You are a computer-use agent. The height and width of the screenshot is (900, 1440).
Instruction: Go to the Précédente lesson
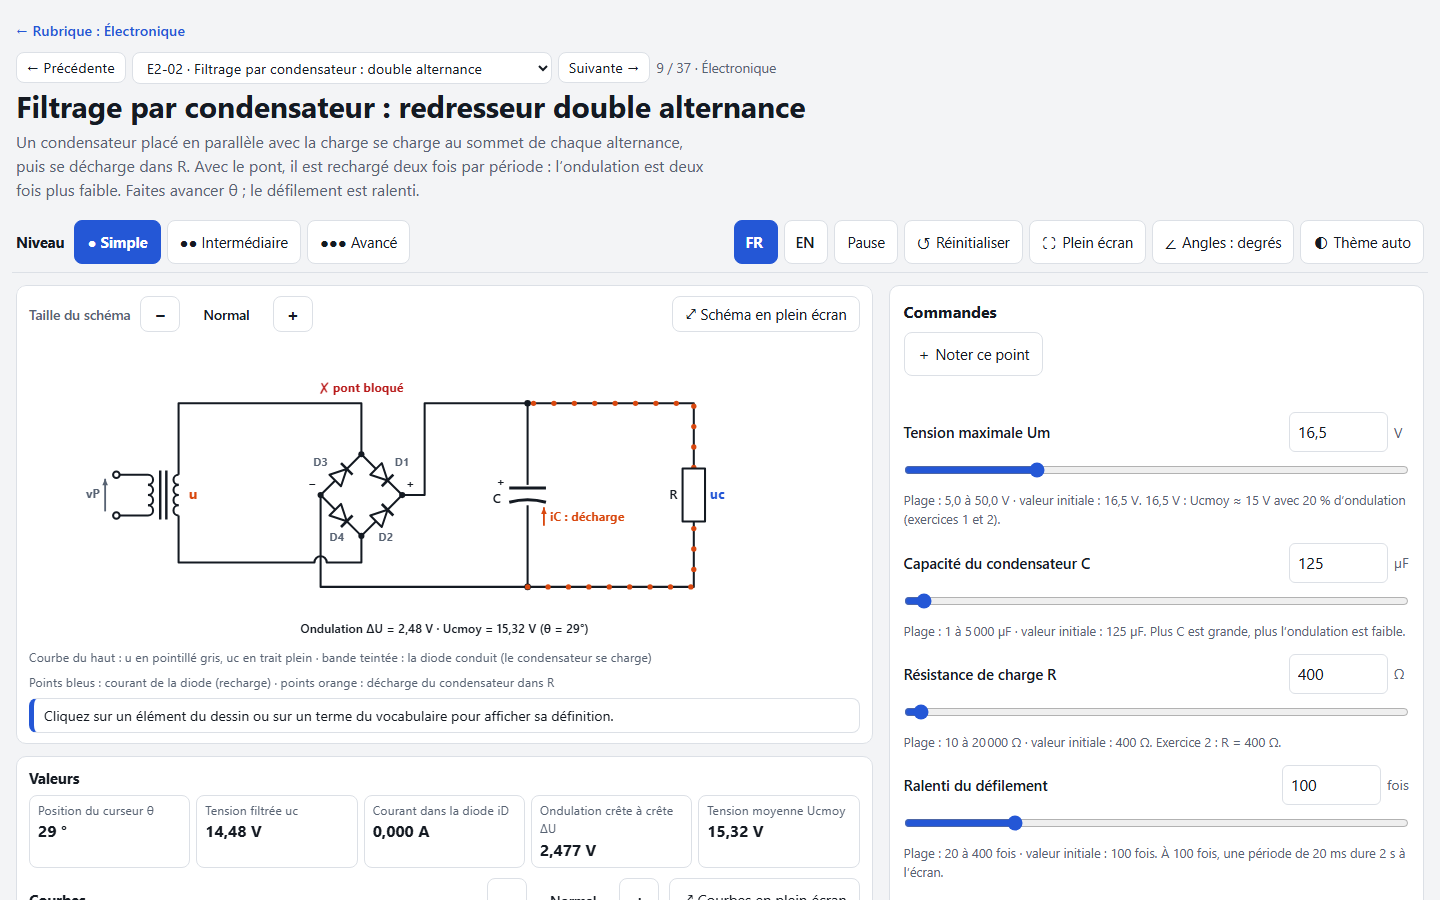[71, 68]
